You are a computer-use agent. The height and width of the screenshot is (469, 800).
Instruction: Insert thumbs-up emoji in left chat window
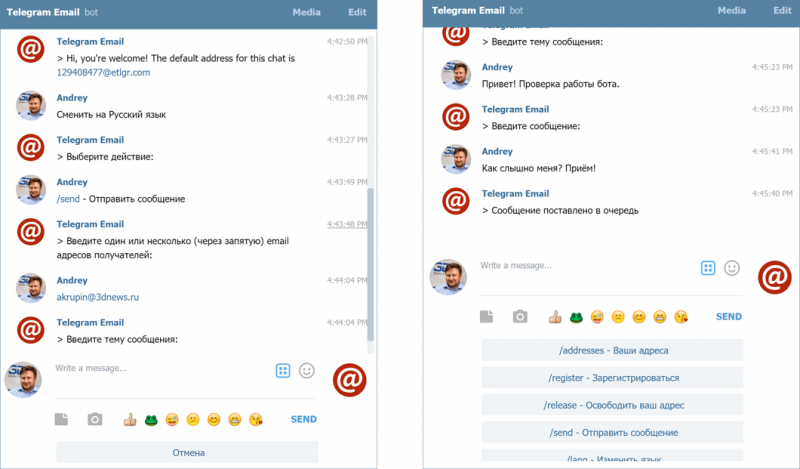coord(130,419)
